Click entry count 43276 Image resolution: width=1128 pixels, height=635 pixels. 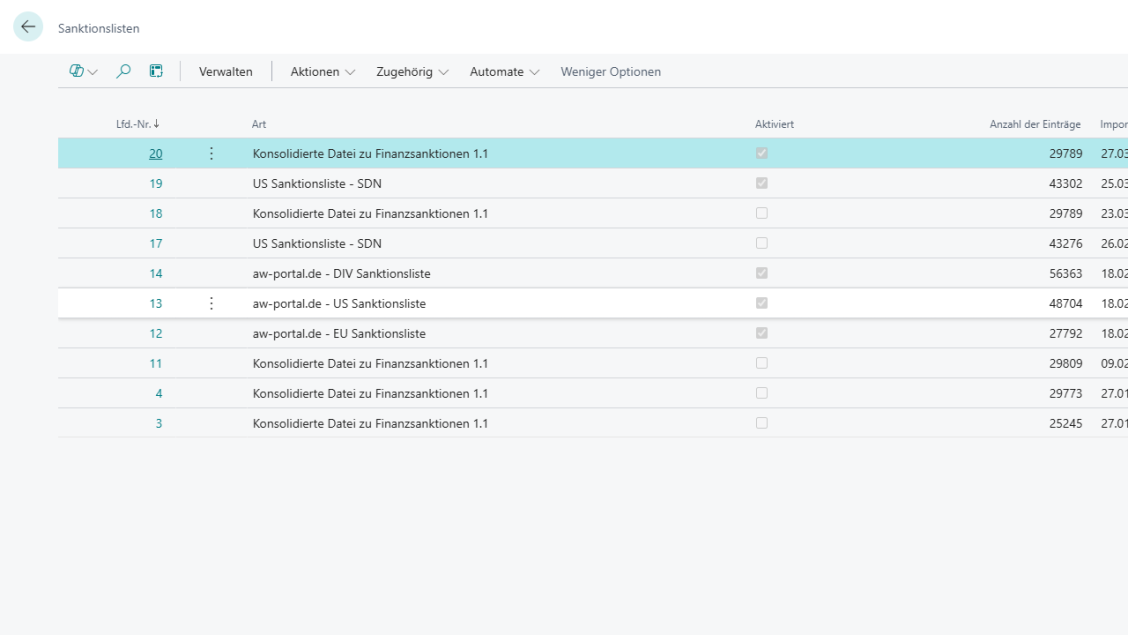click(x=1065, y=244)
